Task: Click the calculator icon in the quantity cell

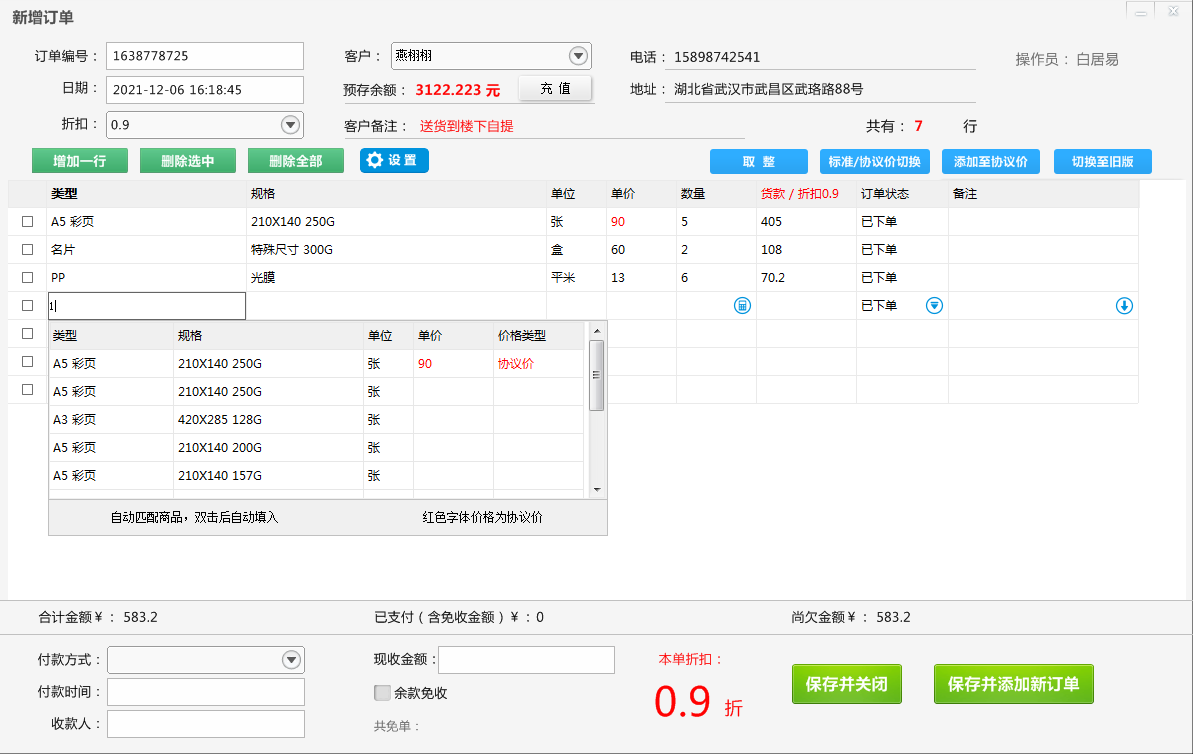Action: [742, 306]
